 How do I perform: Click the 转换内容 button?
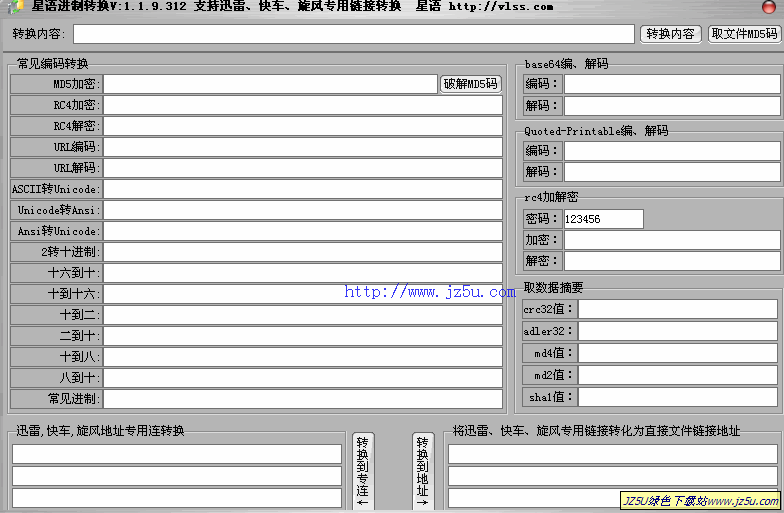coord(670,34)
